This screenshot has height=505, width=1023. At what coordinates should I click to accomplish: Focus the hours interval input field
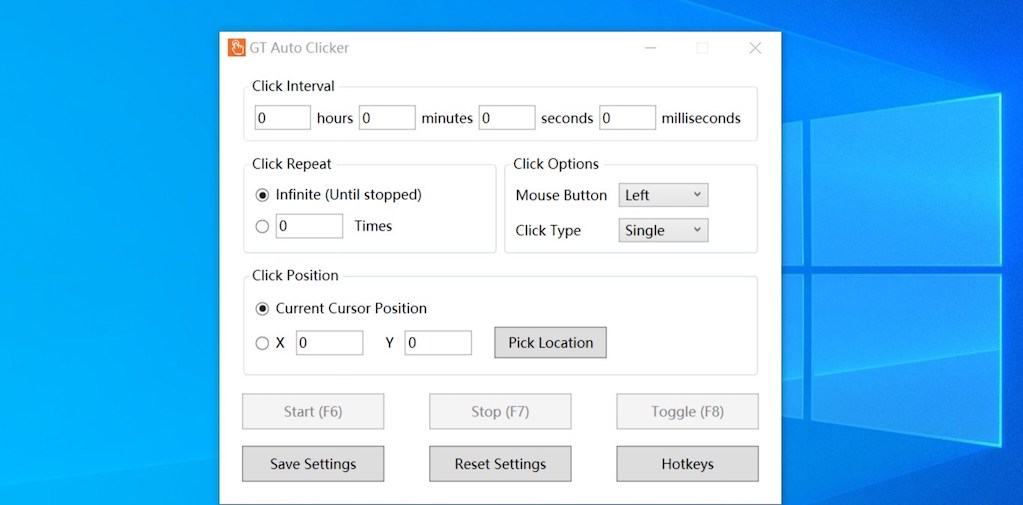pyautogui.click(x=282, y=118)
